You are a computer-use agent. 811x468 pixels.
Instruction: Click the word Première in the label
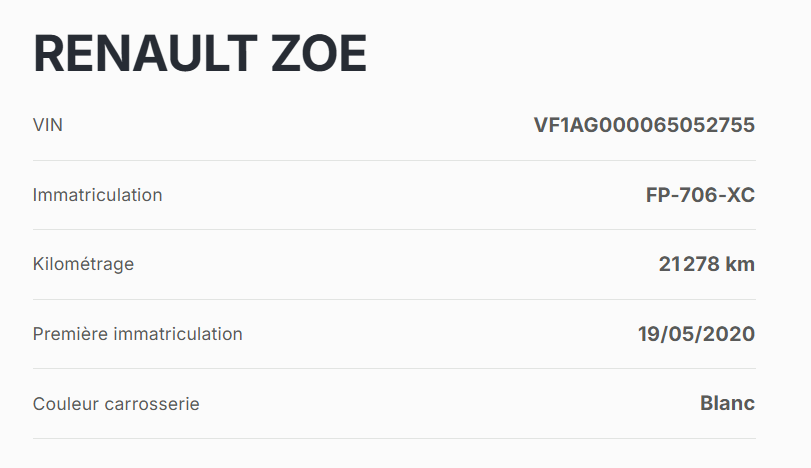tap(69, 334)
